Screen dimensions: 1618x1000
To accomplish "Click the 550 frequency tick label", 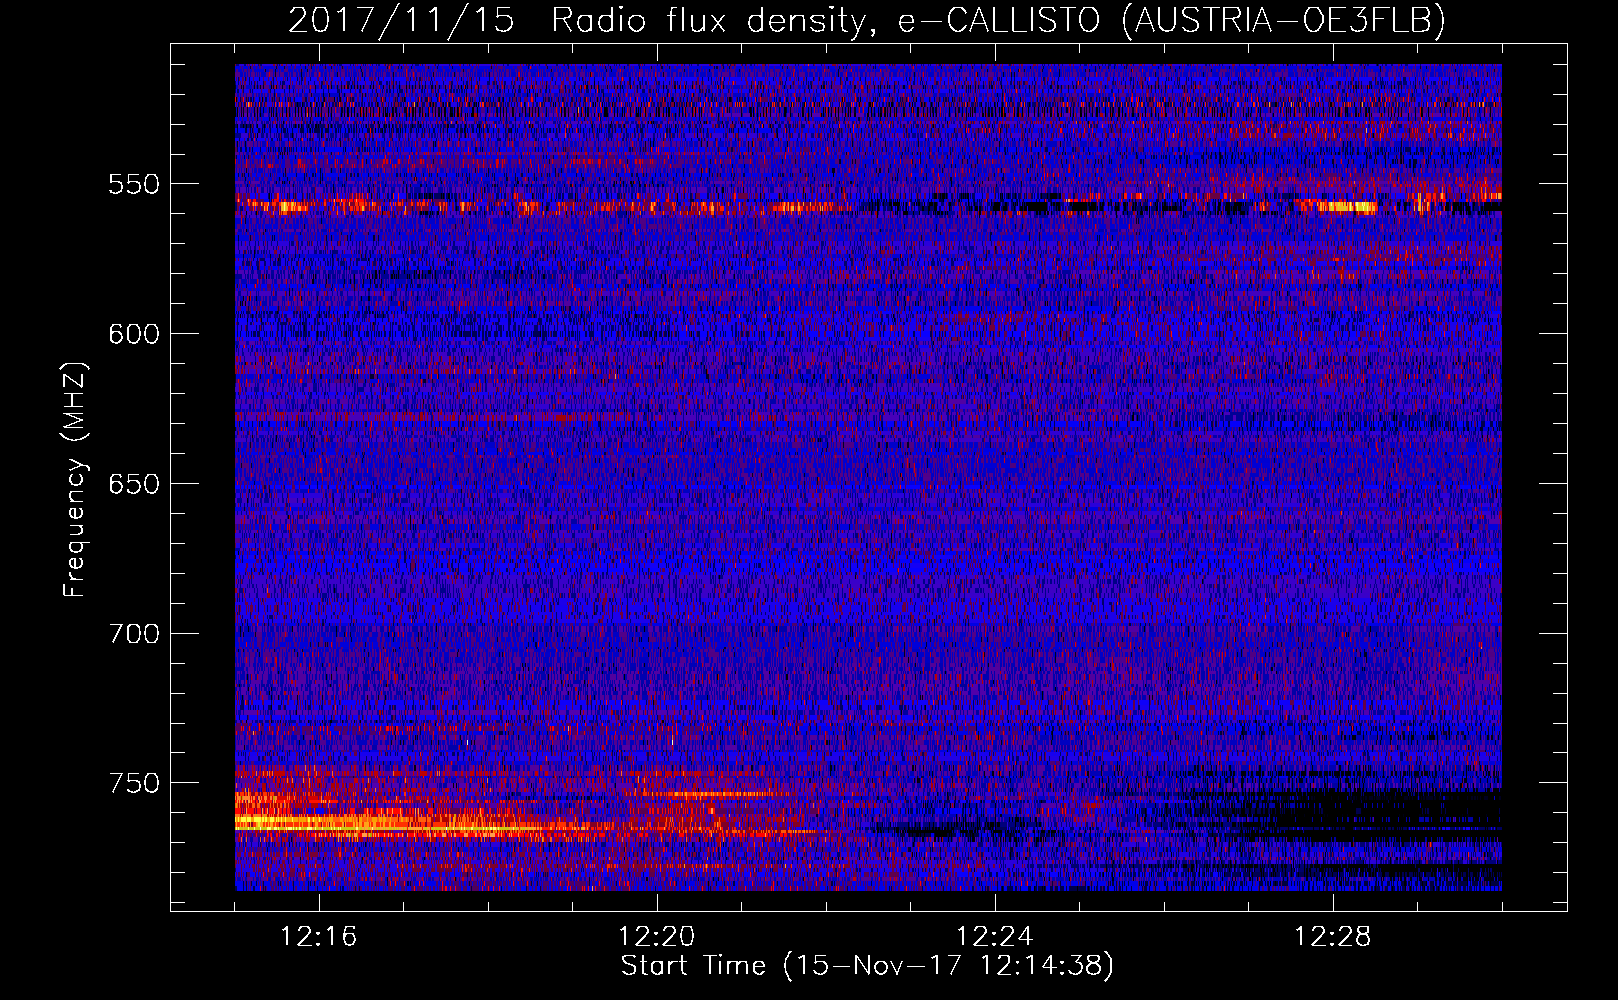I will (134, 184).
